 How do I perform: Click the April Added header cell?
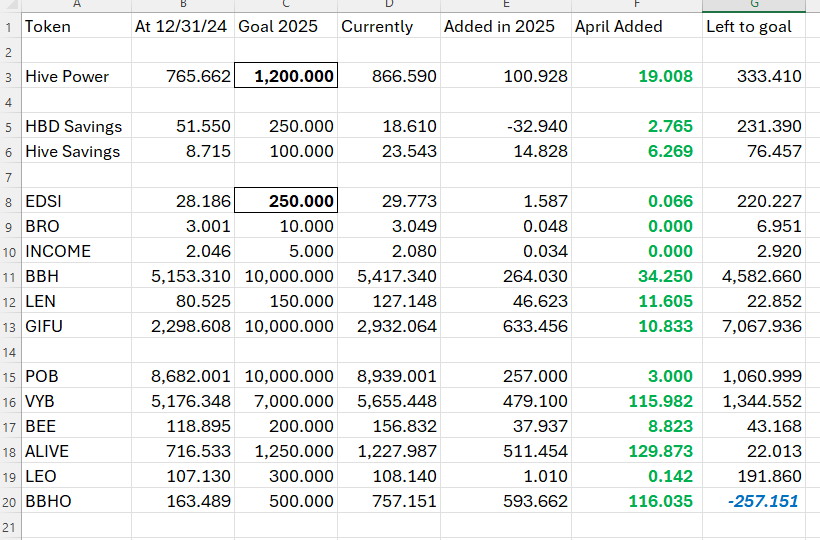637,26
